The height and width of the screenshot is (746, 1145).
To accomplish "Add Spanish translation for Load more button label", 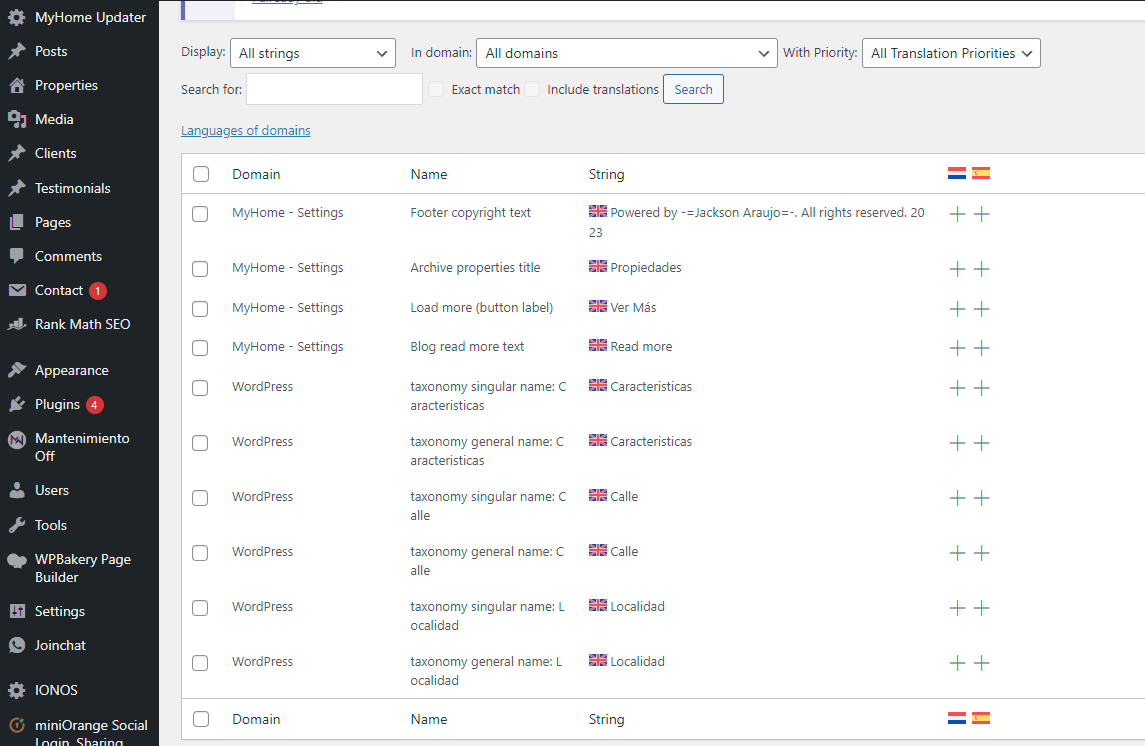I will 981,309.
